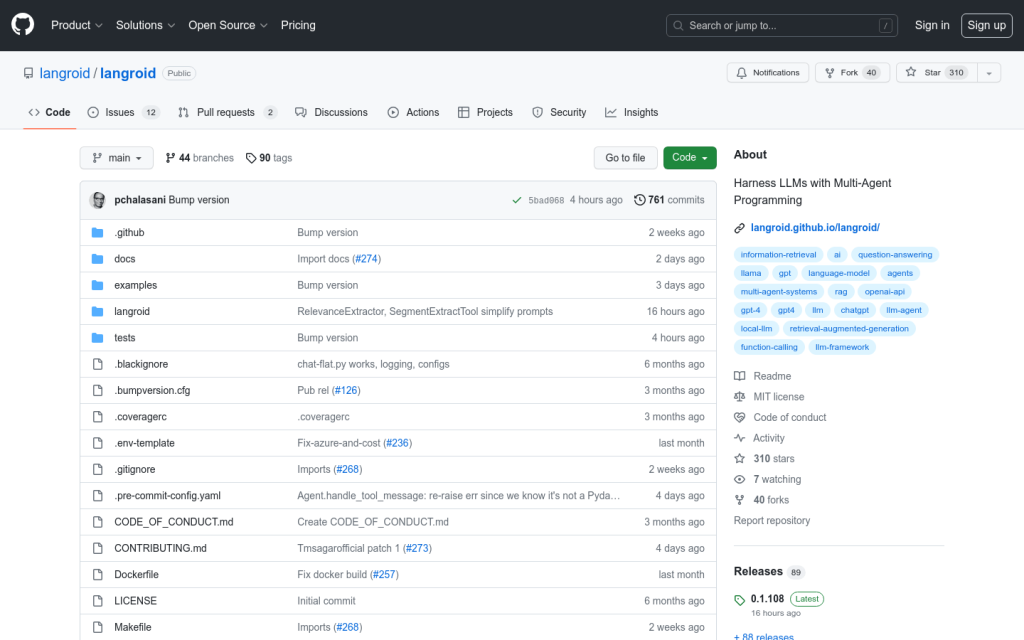
Task: View the 90 tags
Action: [268, 158]
